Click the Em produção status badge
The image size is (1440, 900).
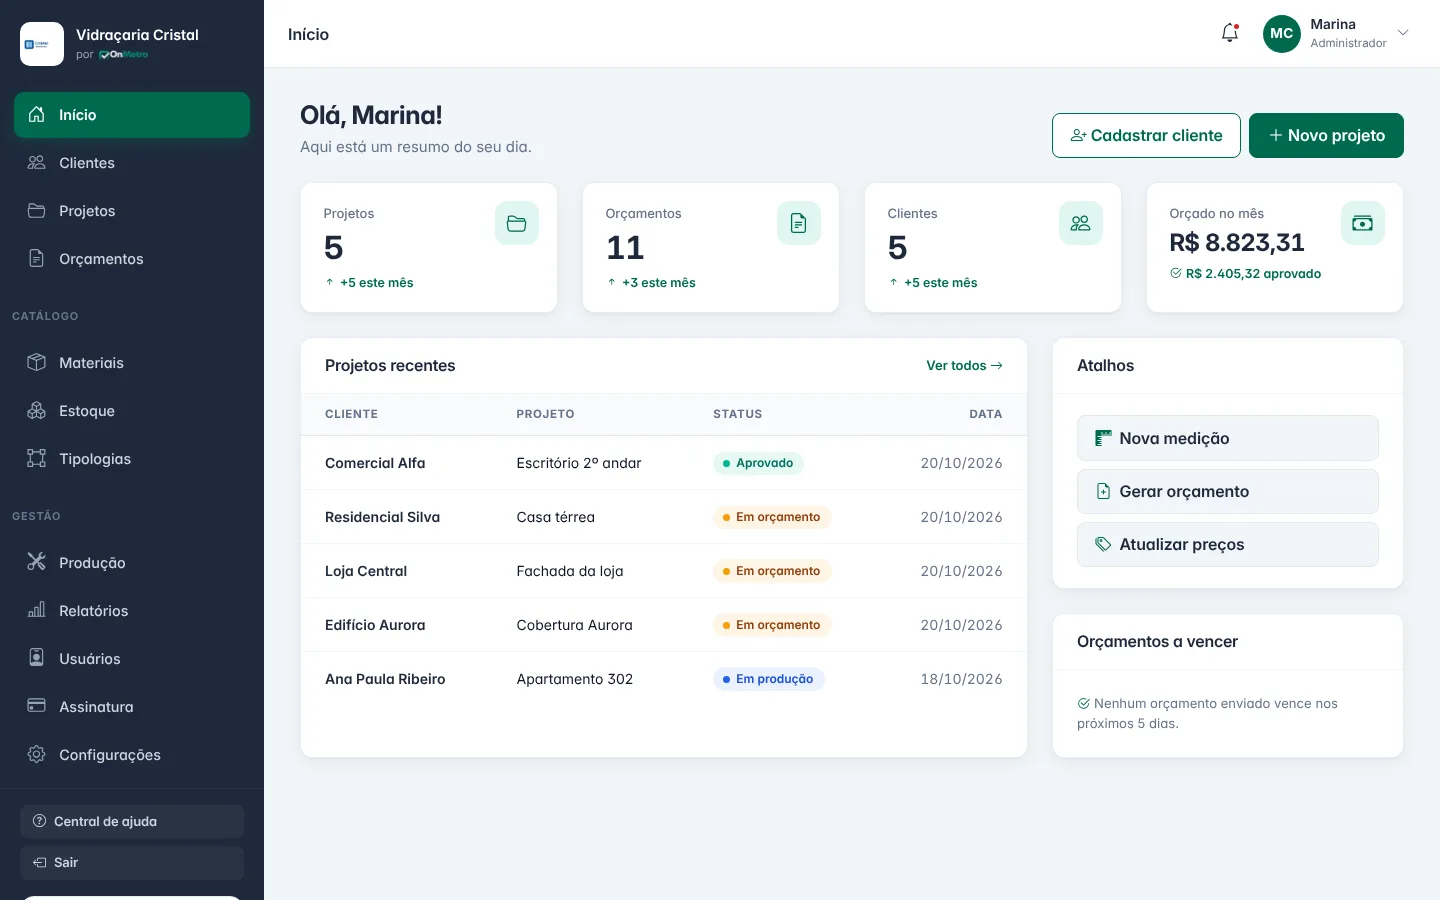[x=768, y=679]
